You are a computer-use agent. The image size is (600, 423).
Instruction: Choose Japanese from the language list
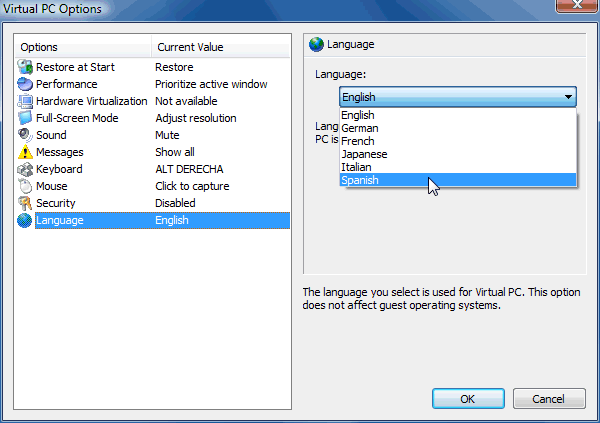458,154
